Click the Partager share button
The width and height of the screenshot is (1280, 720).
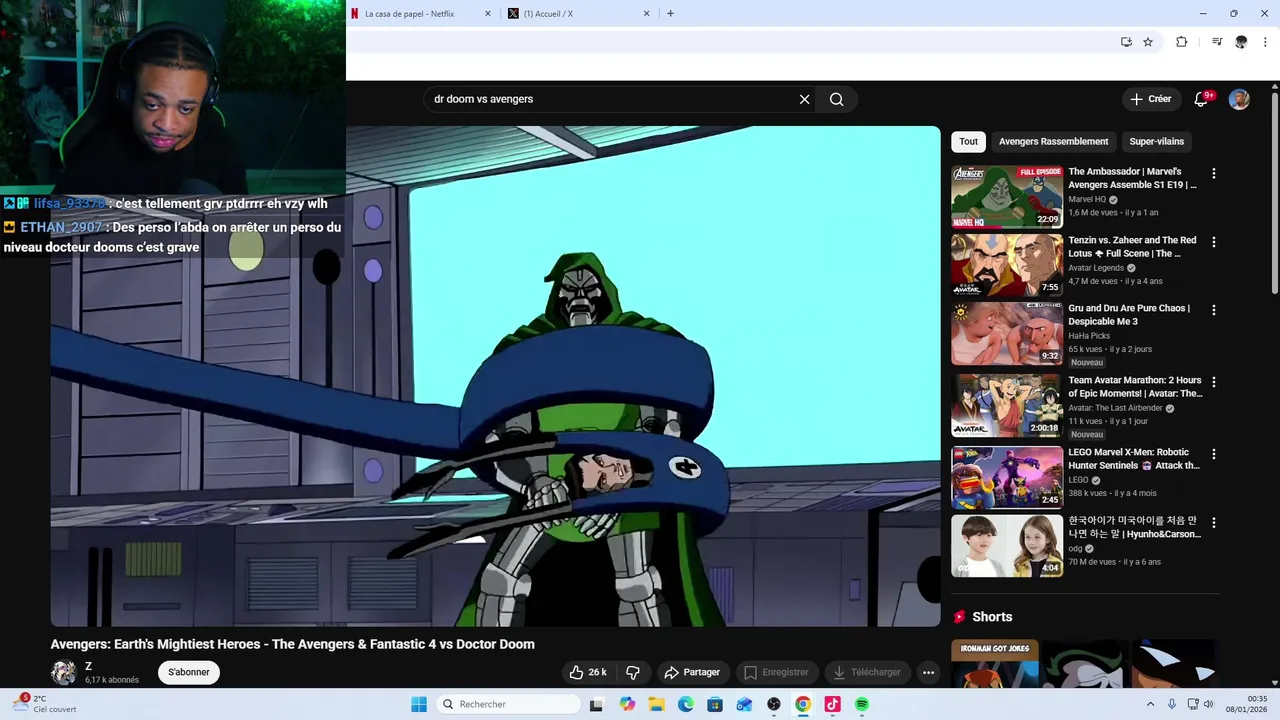click(692, 672)
